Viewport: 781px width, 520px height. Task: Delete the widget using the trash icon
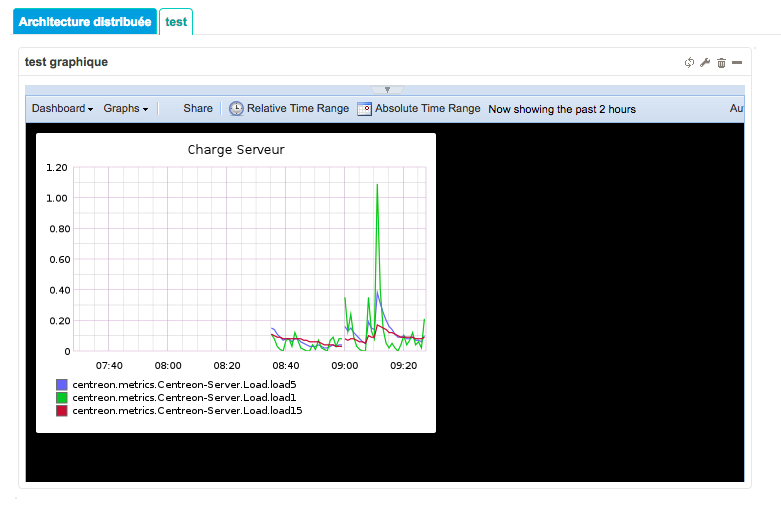coord(721,63)
